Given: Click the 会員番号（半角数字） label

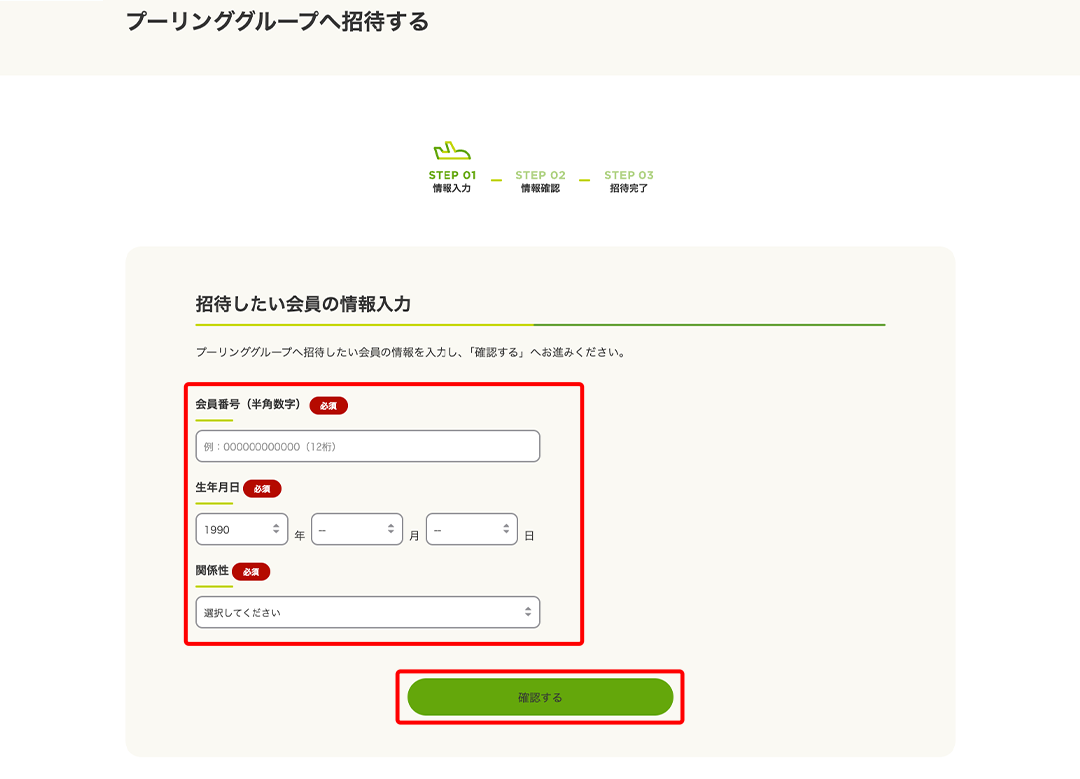Looking at the screenshot, I should pos(248,404).
